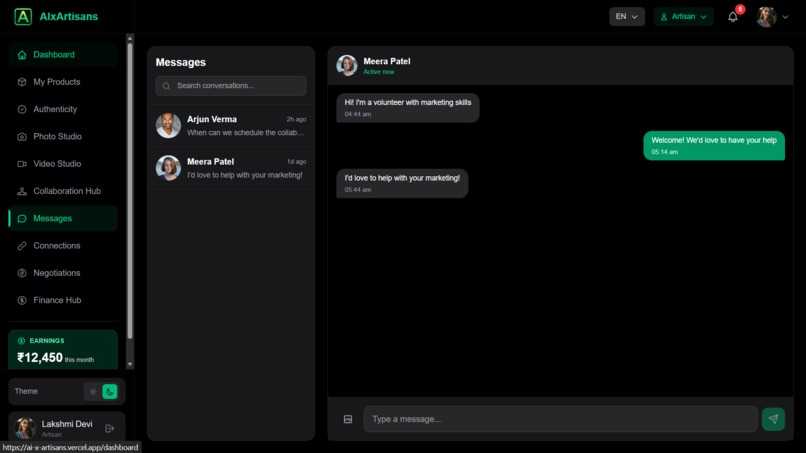Click Arjun Verma's avatar thumbnail

click(168, 125)
